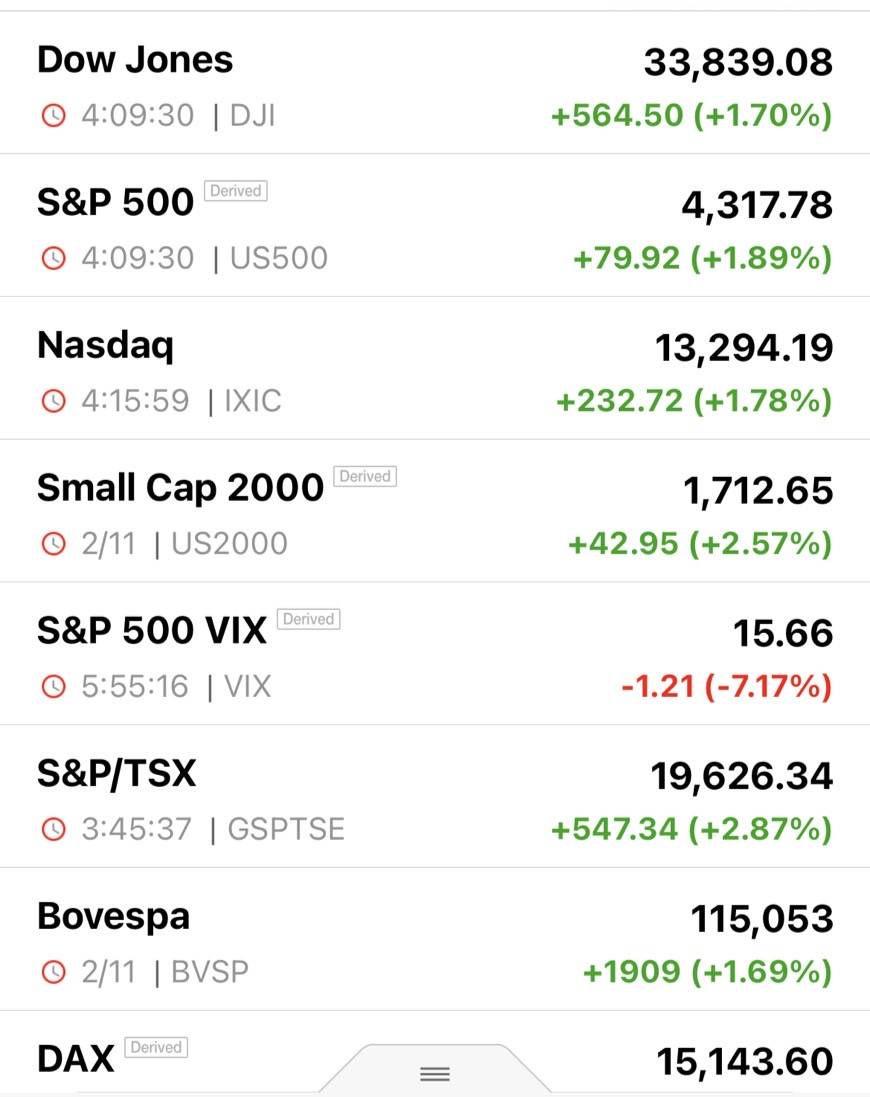Viewport: 870px width, 1097px height.
Task: Click the clock icon under S&P 500 VIX
Action: (x=53, y=688)
